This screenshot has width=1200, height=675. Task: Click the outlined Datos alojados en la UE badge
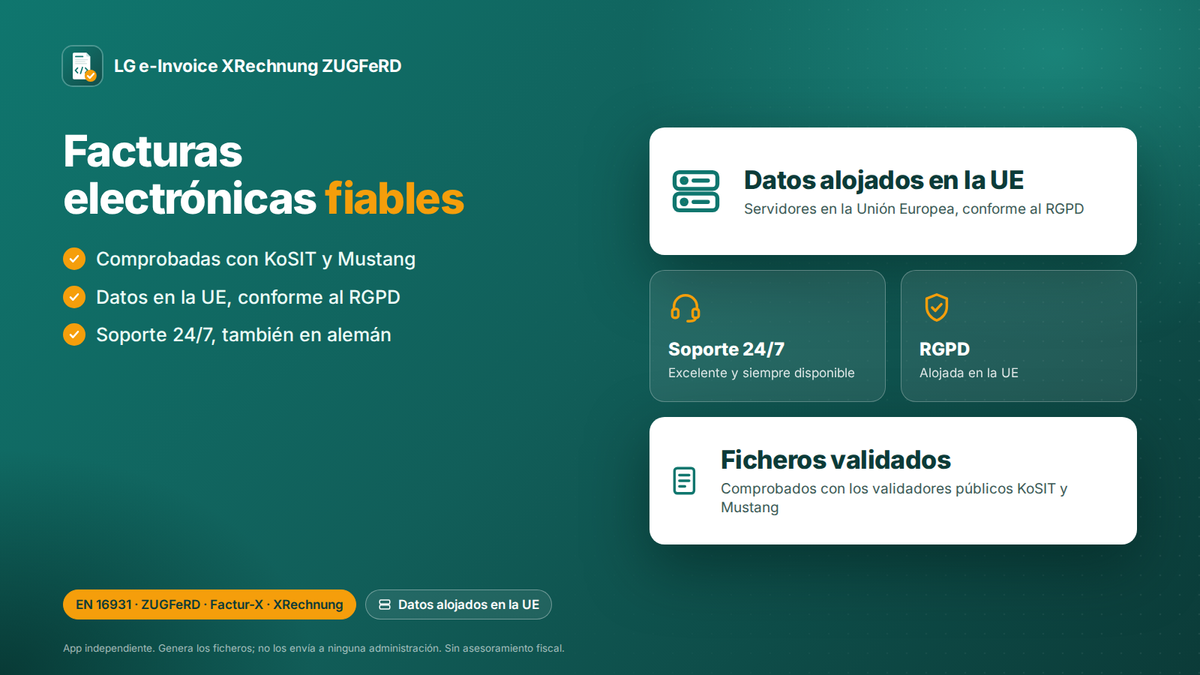click(458, 605)
